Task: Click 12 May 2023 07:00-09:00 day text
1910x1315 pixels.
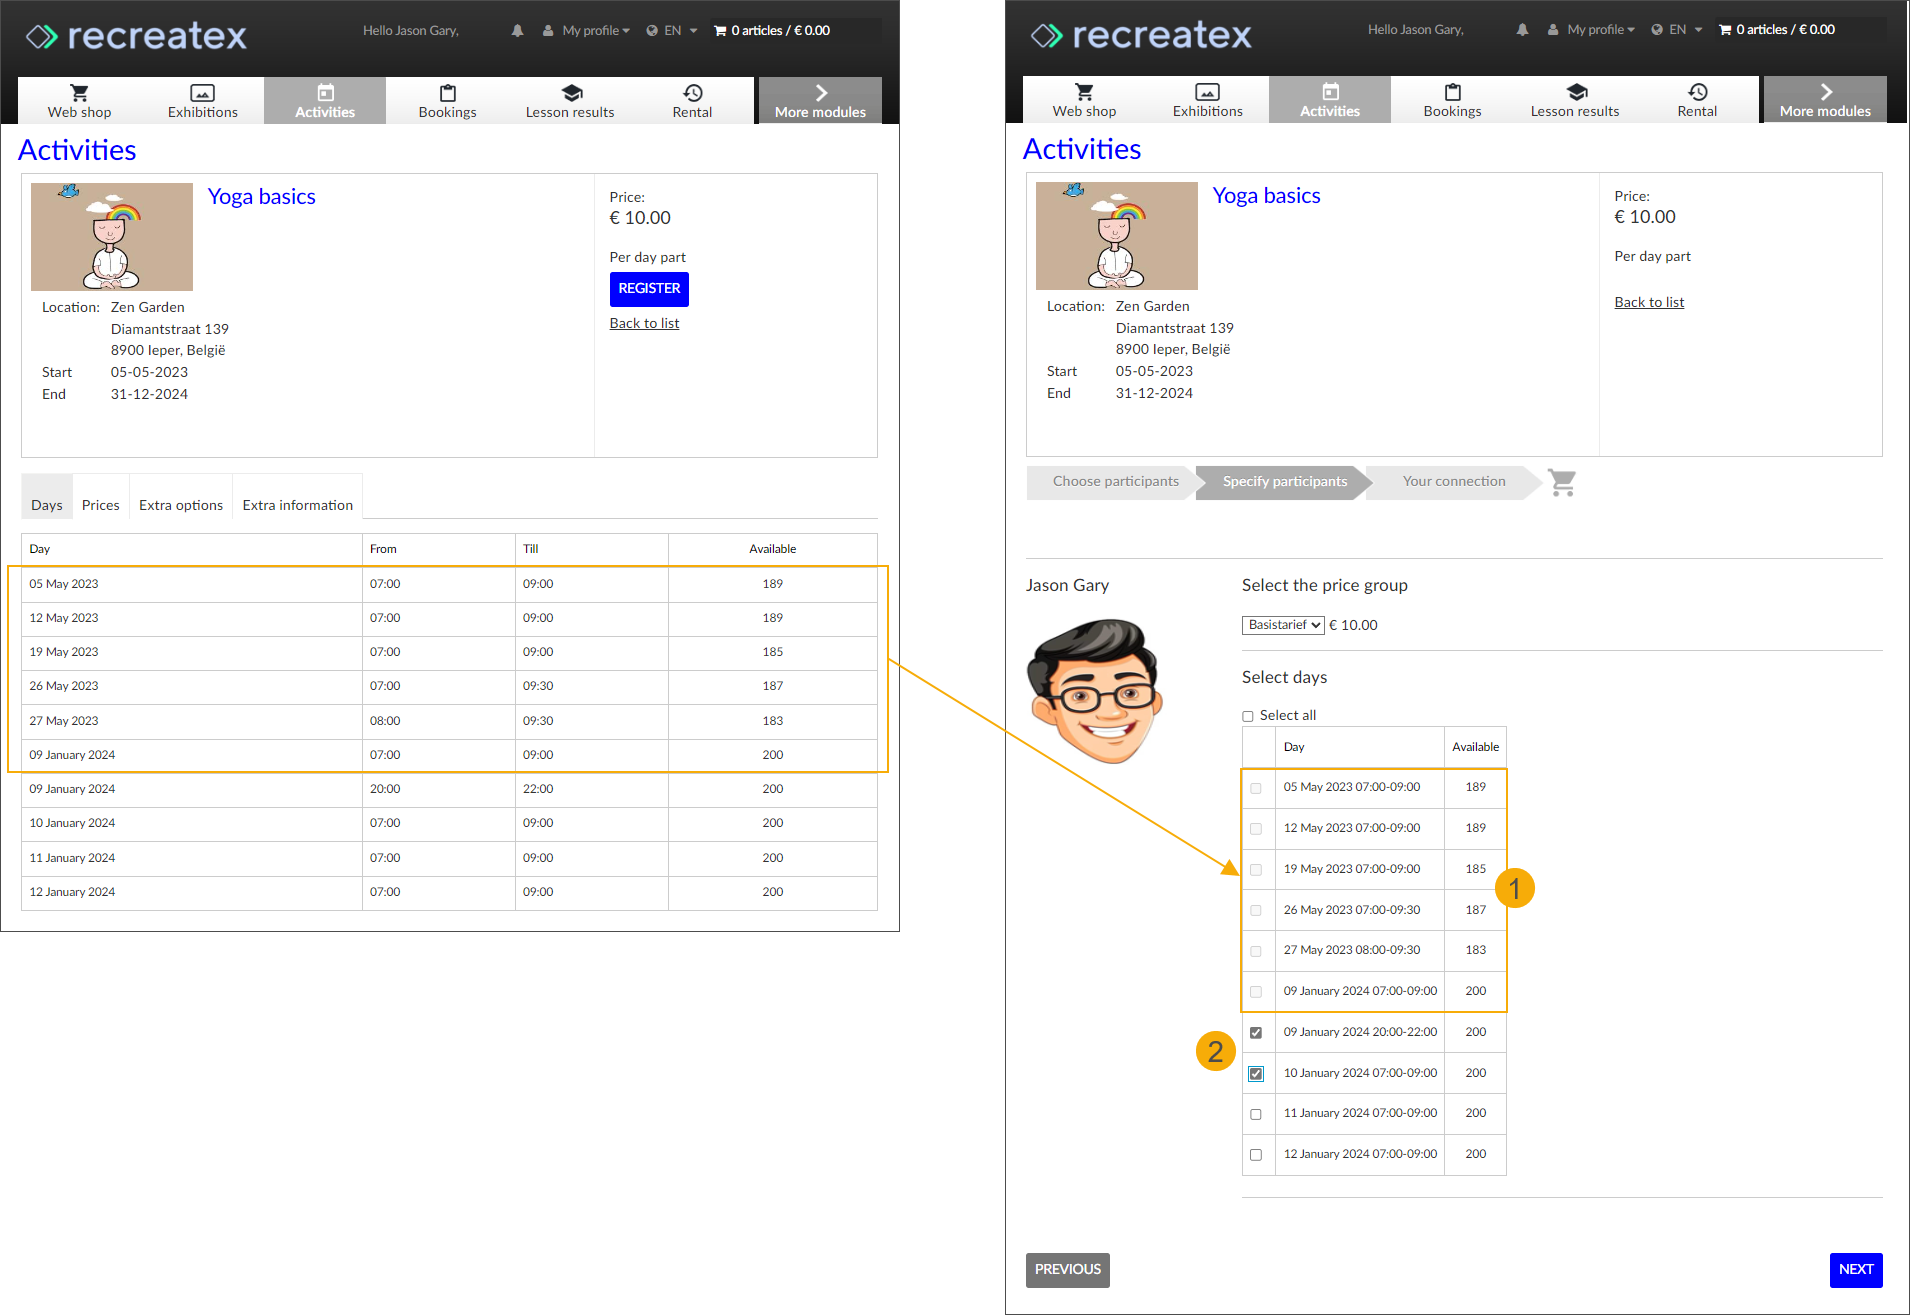Action: (x=1352, y=828)
